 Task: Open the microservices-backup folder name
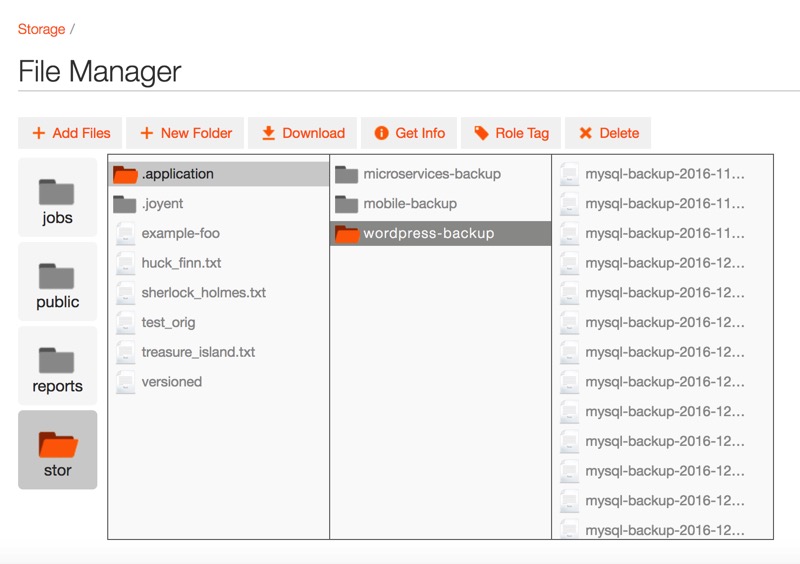[x=432, y=174]
